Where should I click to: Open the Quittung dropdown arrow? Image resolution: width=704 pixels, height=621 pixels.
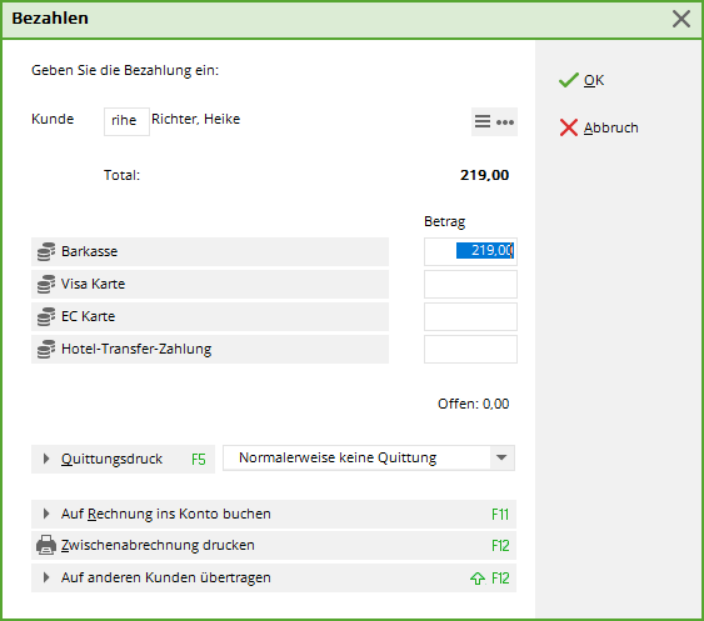coord(502,458)
